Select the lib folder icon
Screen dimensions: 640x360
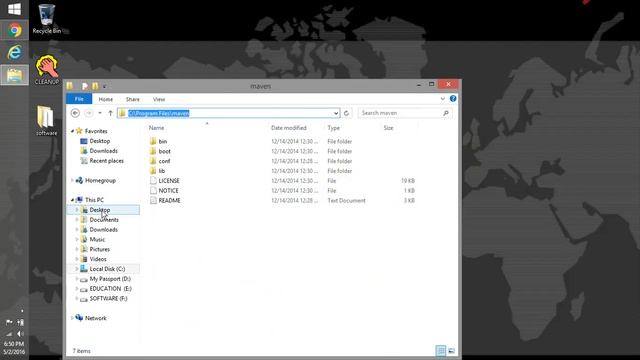tap(153, 171)
